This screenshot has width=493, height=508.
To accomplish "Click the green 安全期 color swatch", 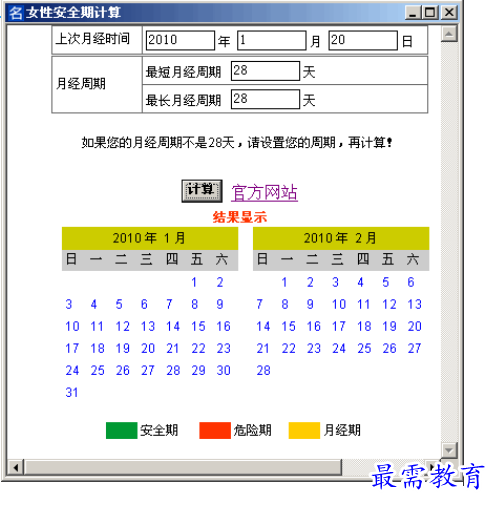I will coord(122,430).
